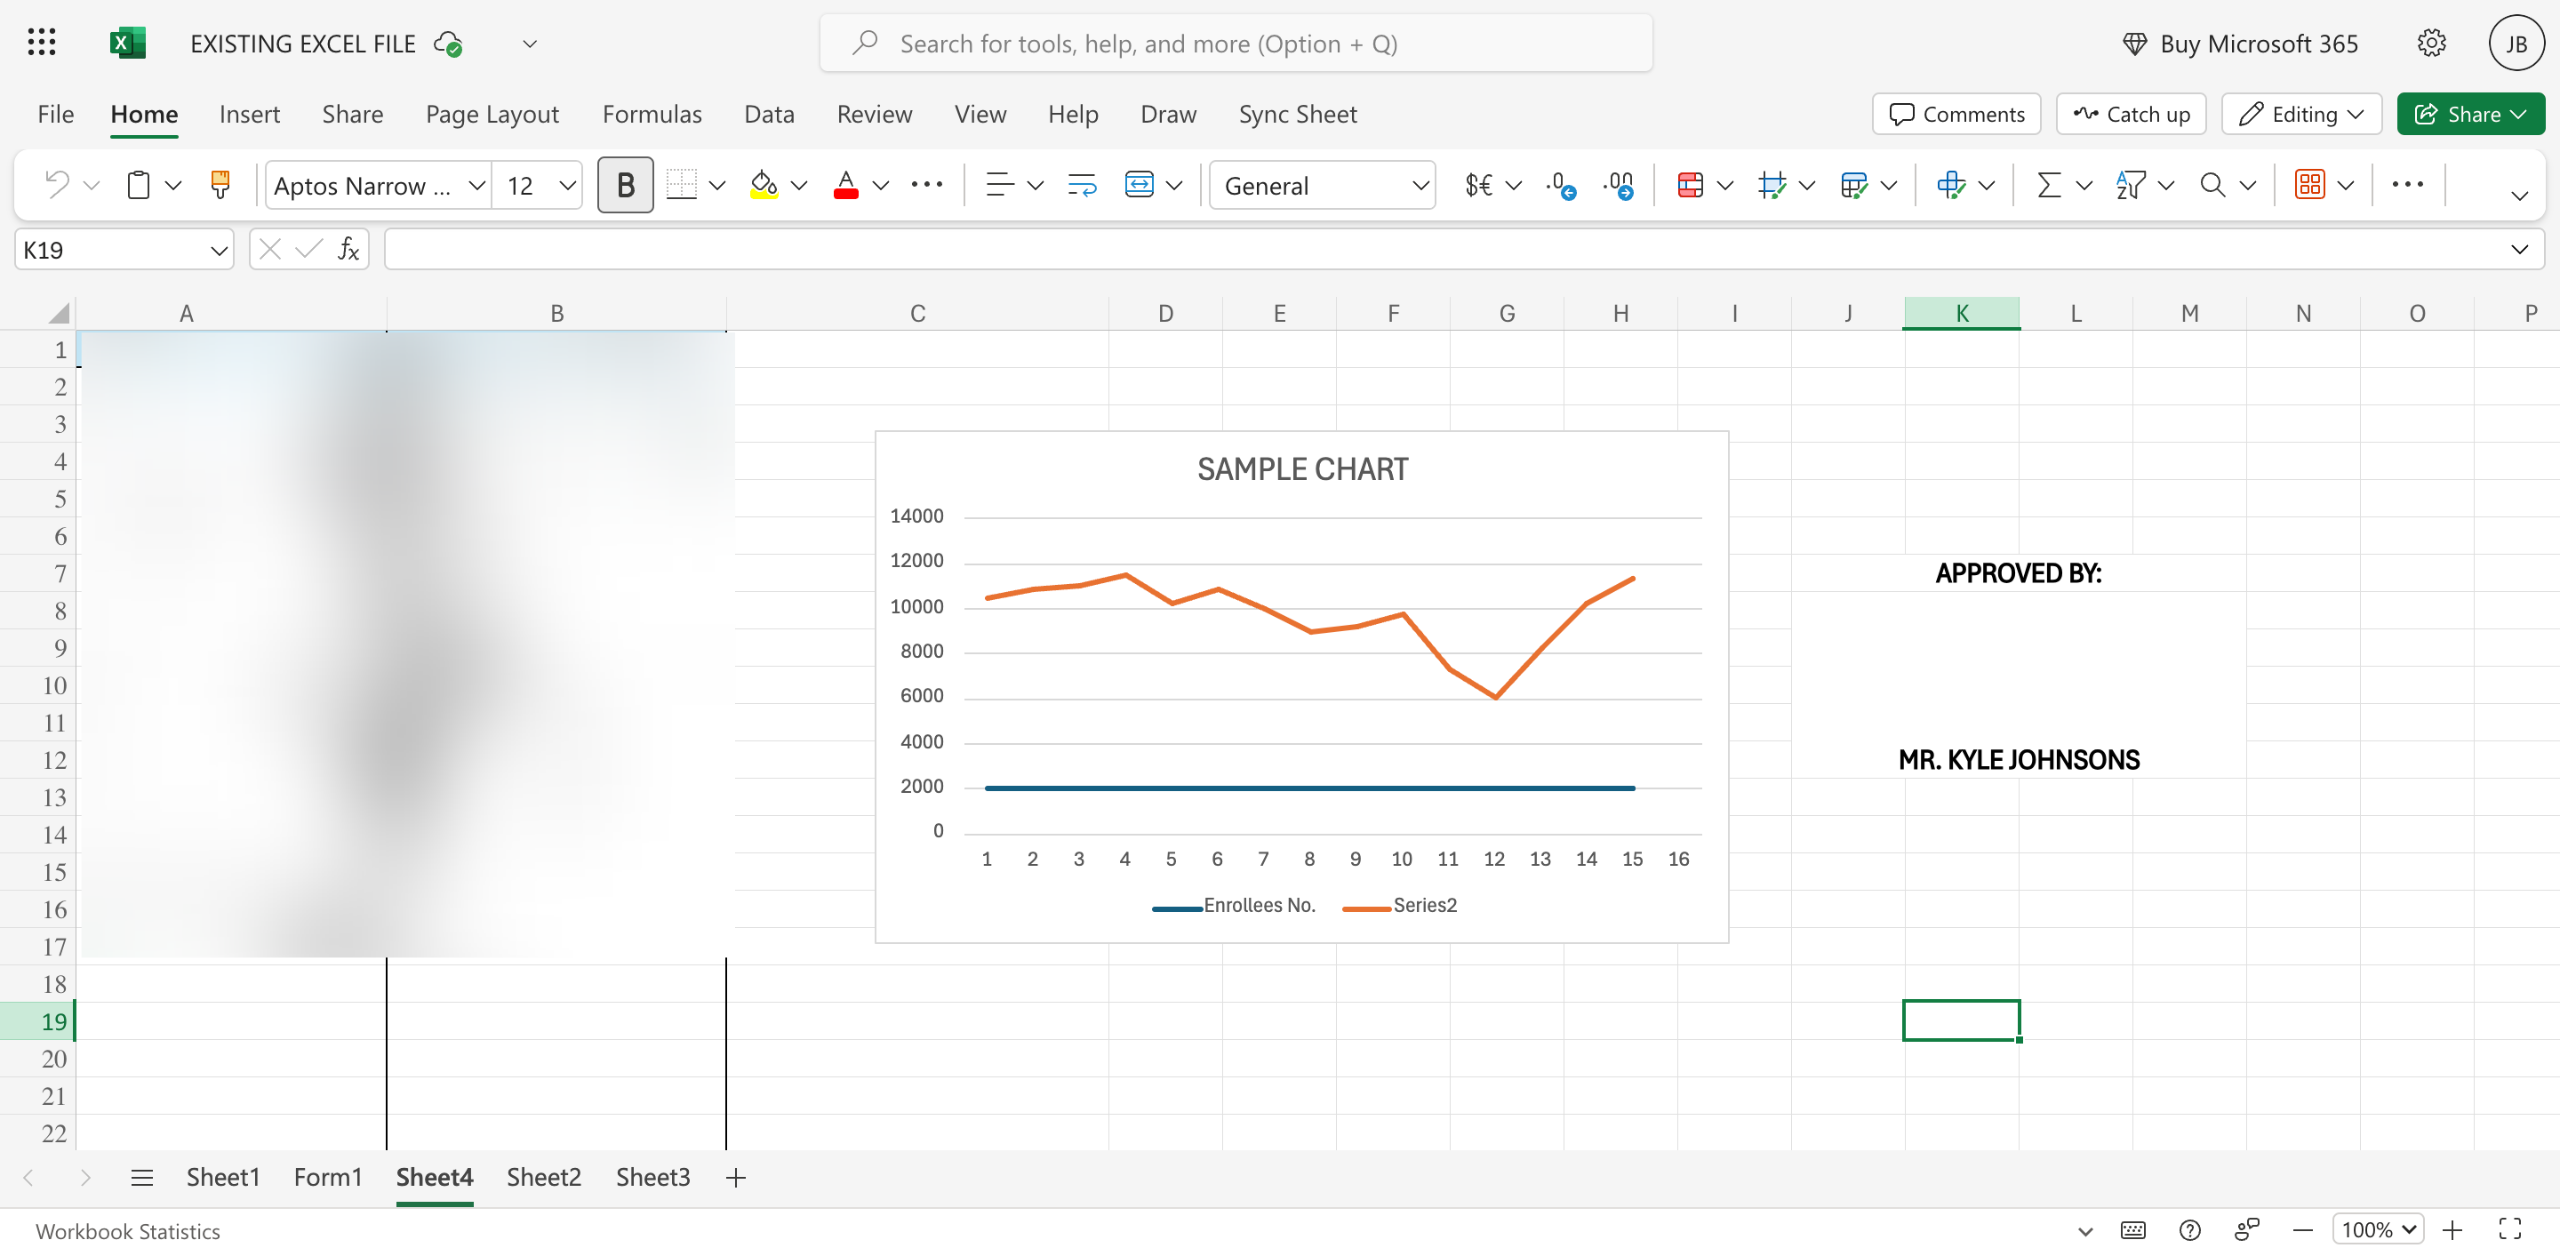Screen dimensions: 2560x1248
Task: Click the Sort and Filter icon
Action: (2130, 185)
